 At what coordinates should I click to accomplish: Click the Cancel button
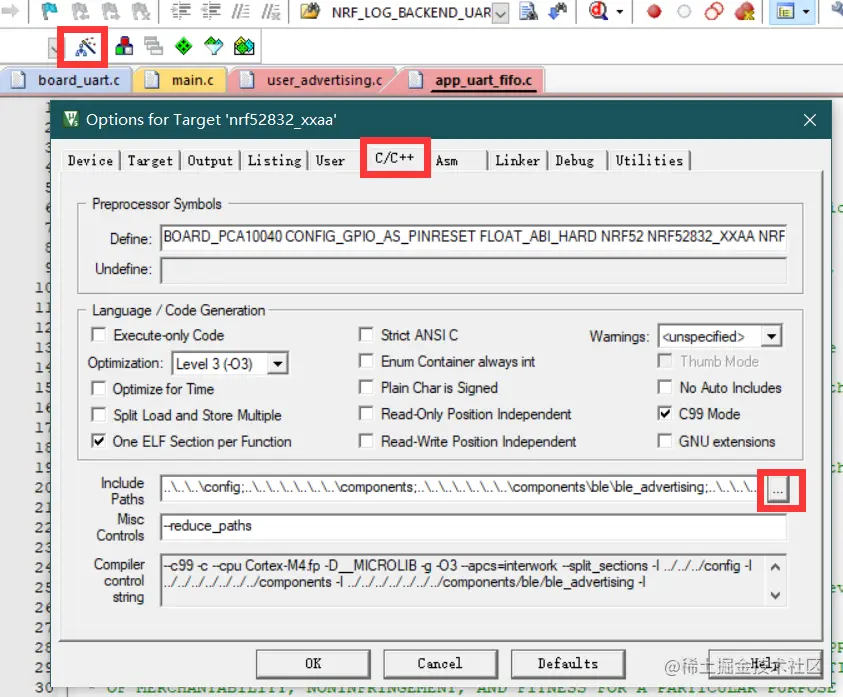point(440,664)
